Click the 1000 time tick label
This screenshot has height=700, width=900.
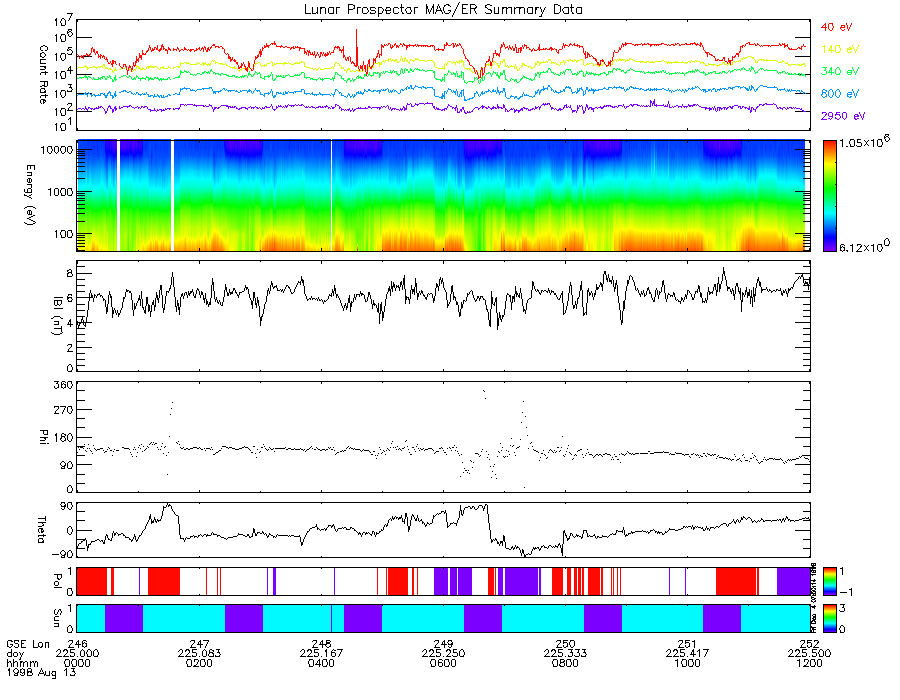687,663
